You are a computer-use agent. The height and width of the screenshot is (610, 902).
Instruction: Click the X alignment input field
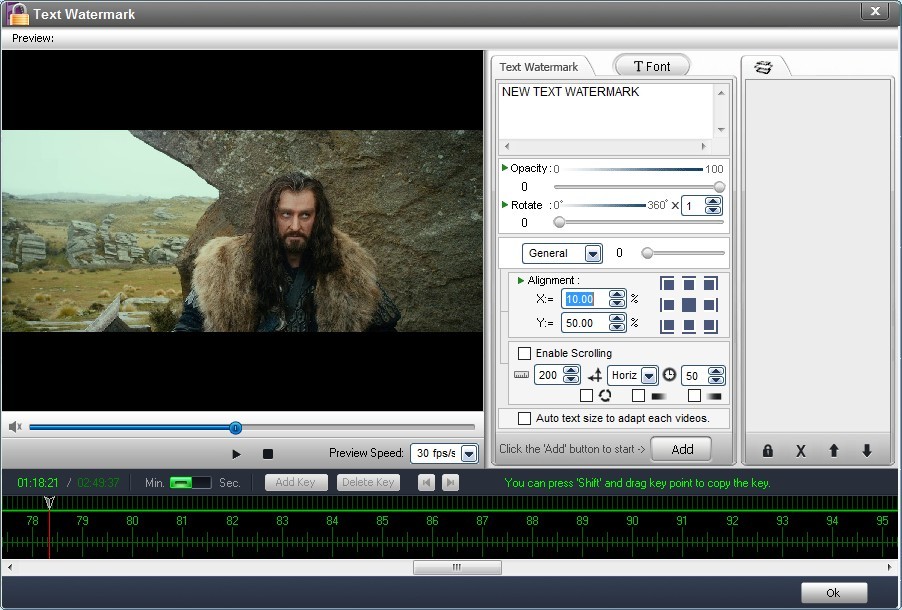[x=586, y=299]
